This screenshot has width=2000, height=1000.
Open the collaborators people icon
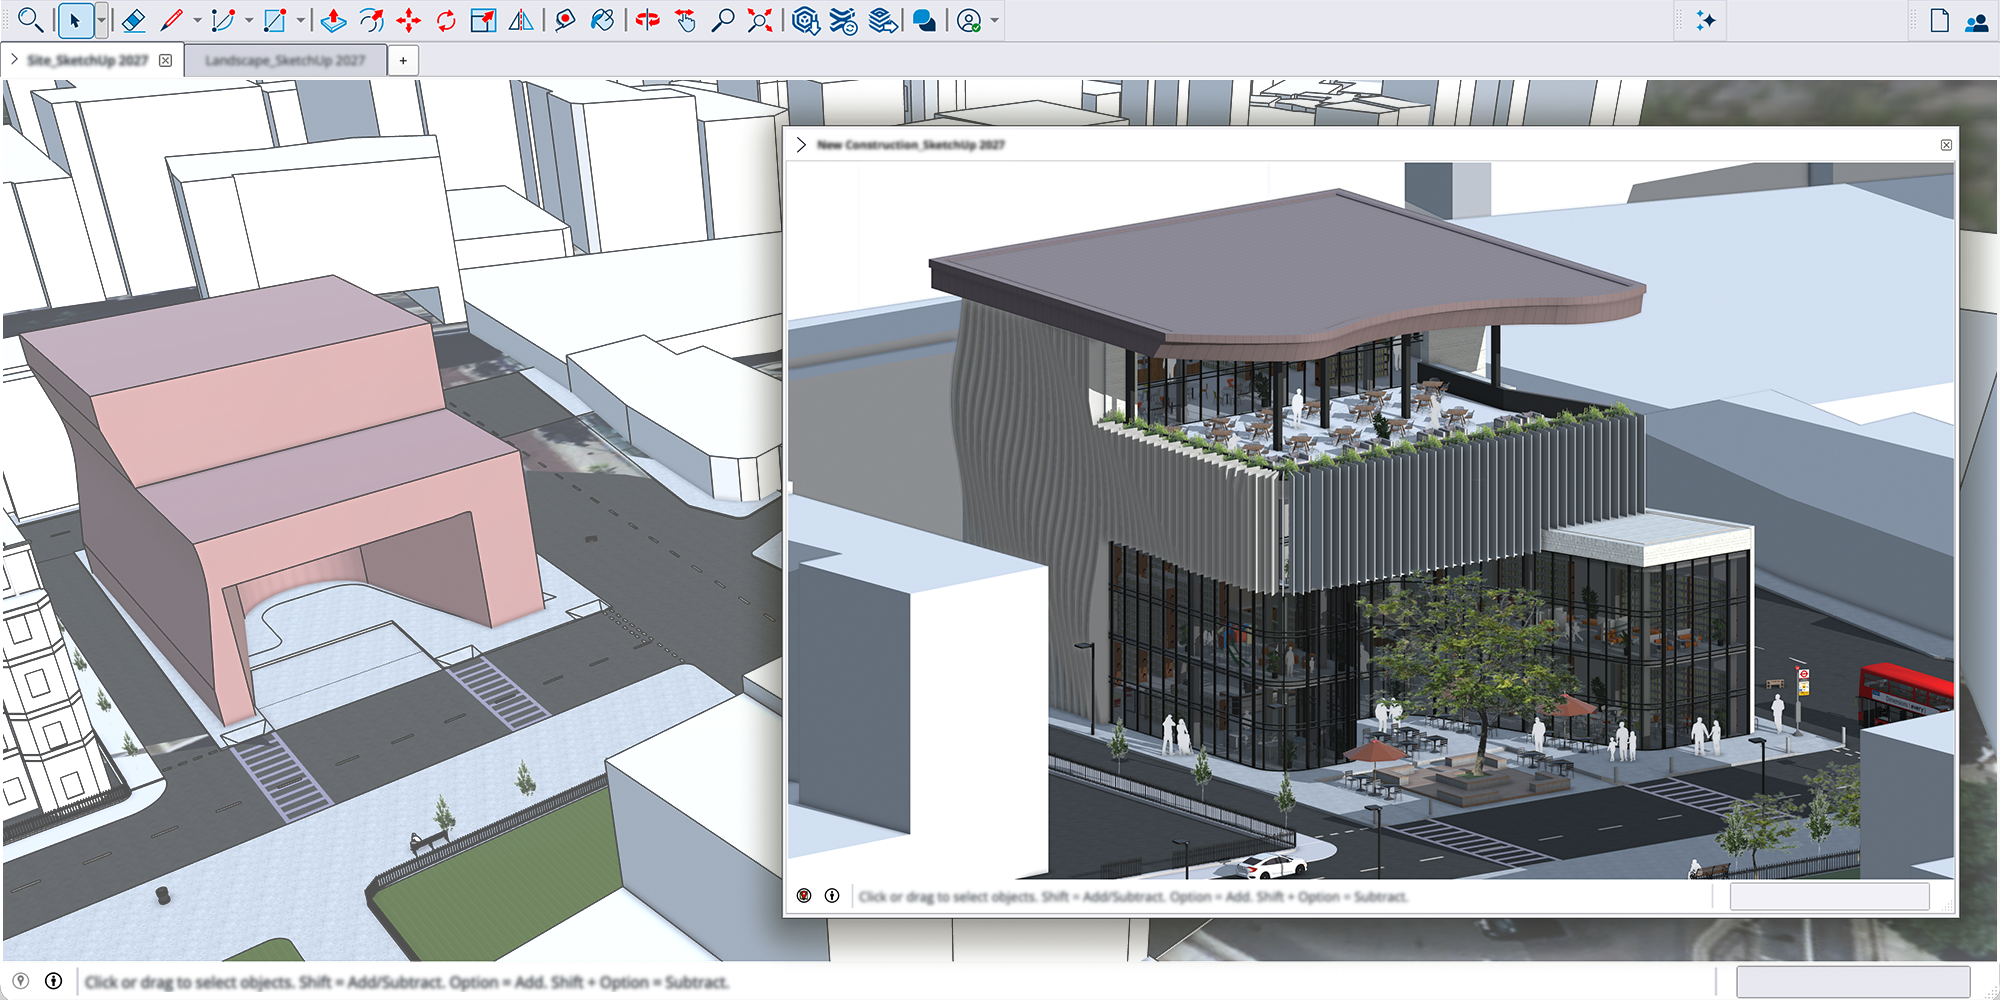click(x=1977, y=21)
